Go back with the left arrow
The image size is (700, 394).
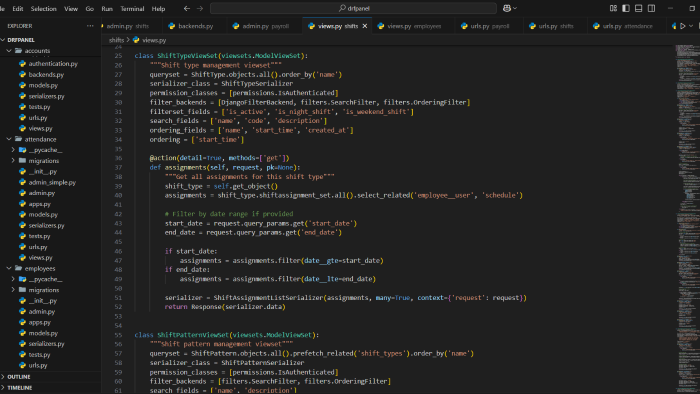[x=187, y=8]
